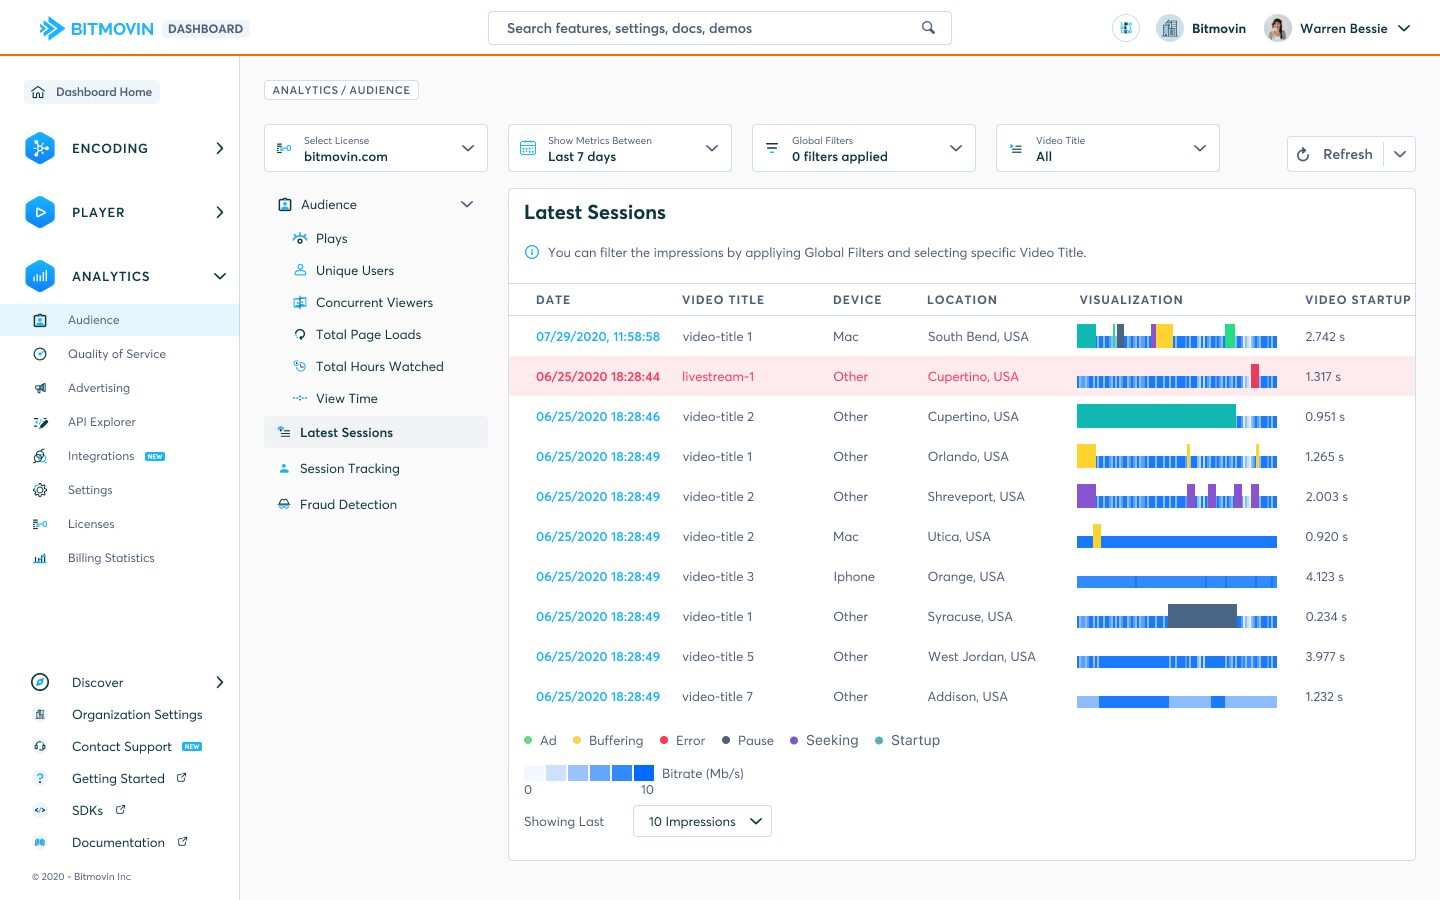Open Concurrent Viewers menu item
Screen dimensions: 1440x900
[x=374, y=302]
